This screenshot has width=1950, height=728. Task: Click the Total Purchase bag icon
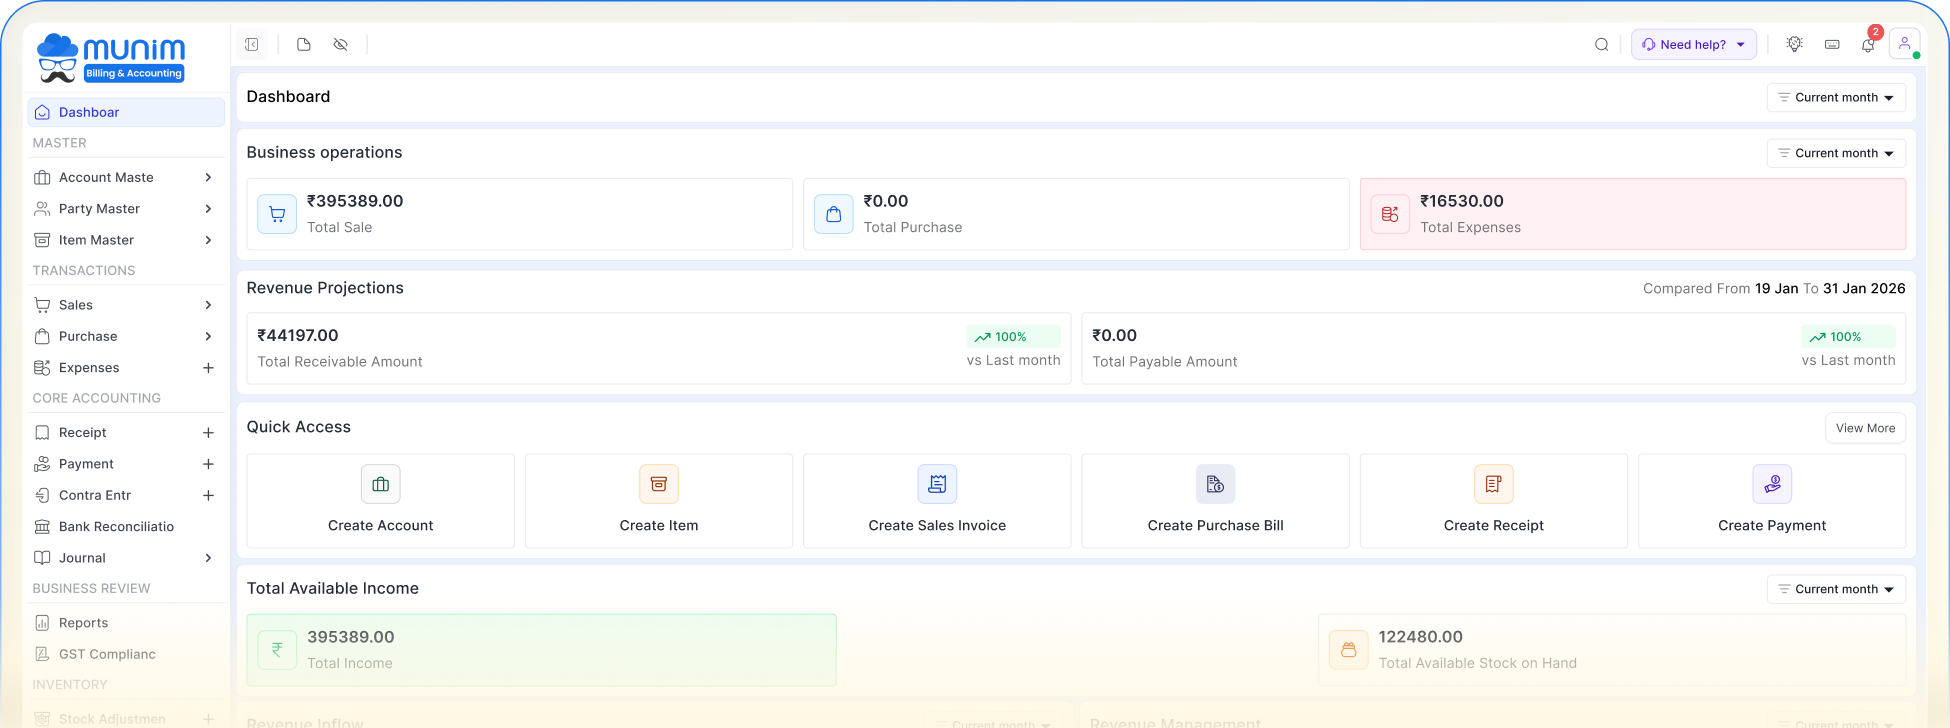[x=834, y=214]
